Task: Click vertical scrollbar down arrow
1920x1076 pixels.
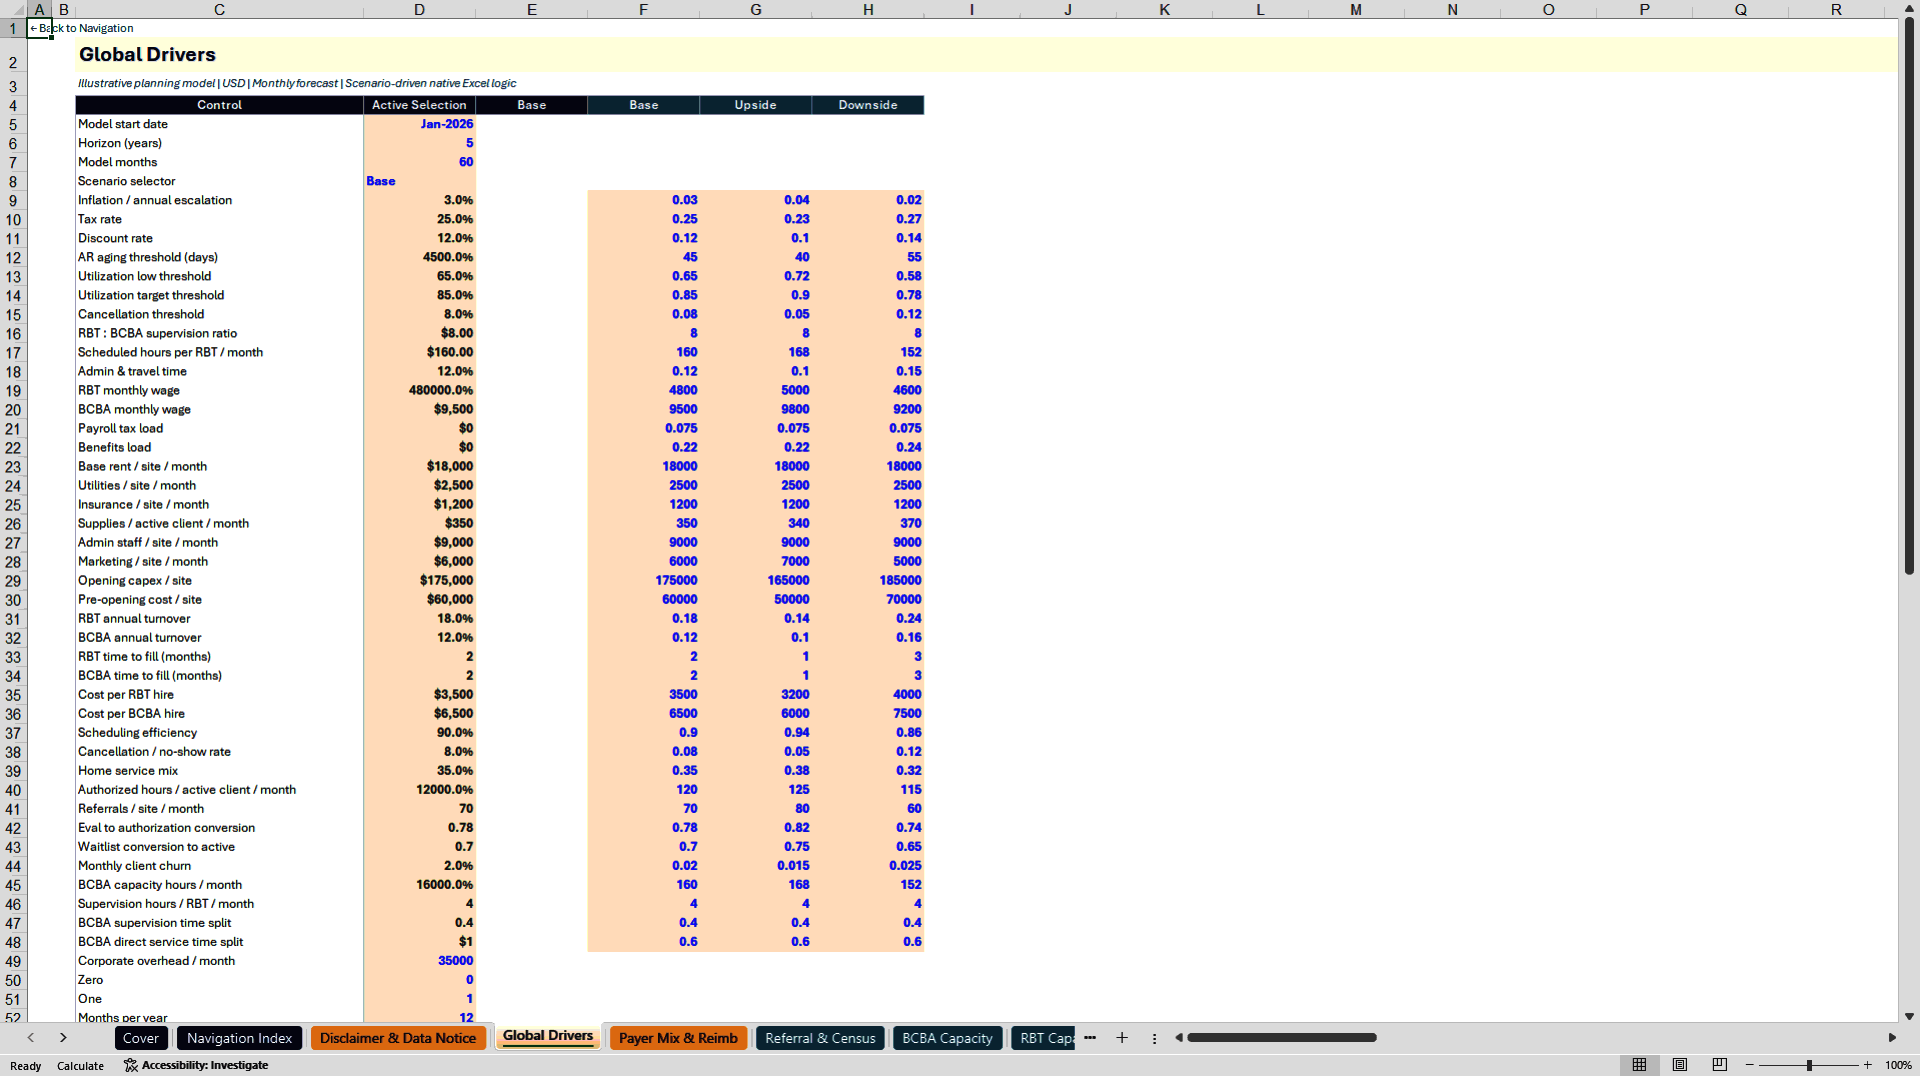Action: [1909, 1016]
